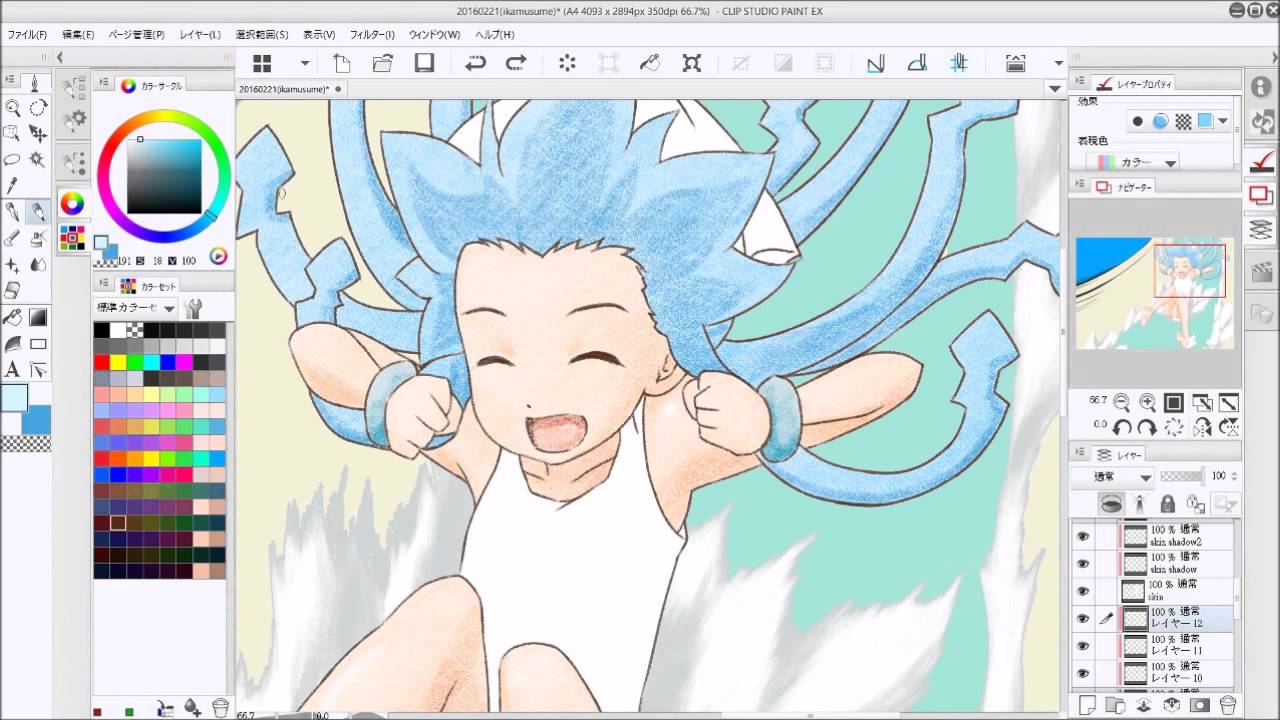Open the command bar grid dropdown arrow

pyautogui.click(x=305, y=63)
